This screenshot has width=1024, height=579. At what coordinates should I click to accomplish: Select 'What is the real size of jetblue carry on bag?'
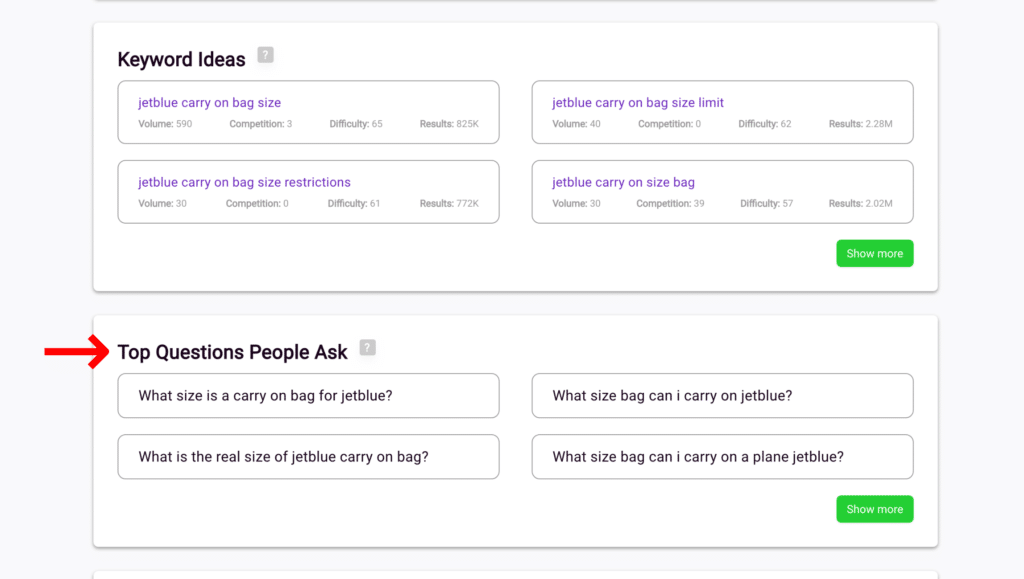coord(308,457)
